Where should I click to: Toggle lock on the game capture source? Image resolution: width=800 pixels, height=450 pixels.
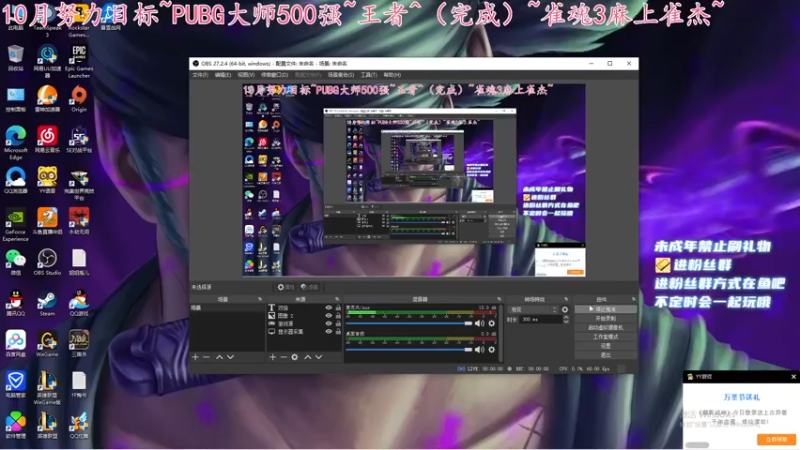pyautogui.click(x=338, y=323)
